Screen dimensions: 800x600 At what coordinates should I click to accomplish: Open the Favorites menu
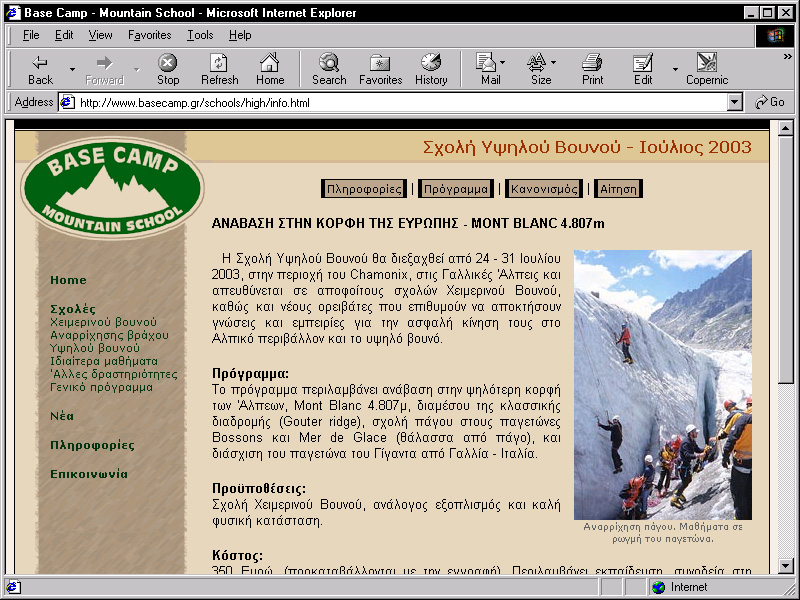pos(149,35)
